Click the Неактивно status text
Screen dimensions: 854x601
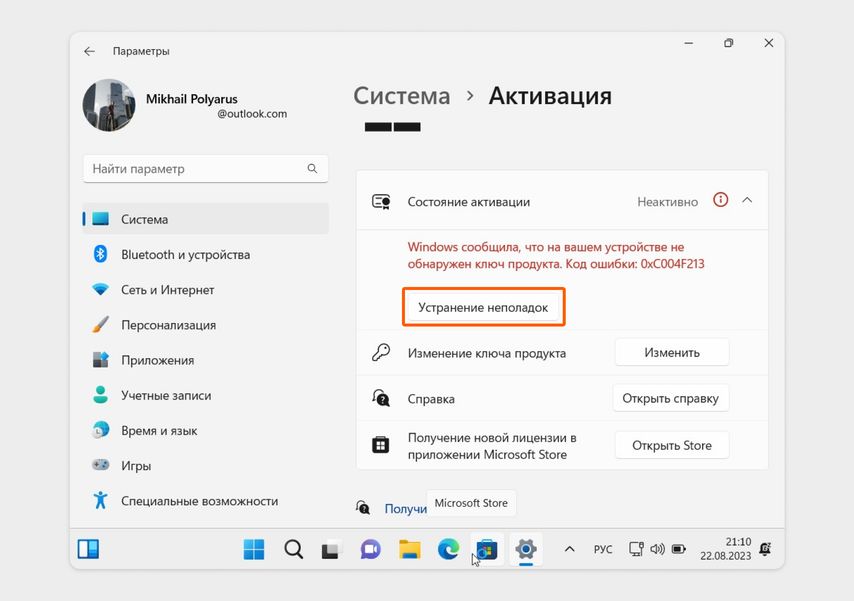(667, 202)
